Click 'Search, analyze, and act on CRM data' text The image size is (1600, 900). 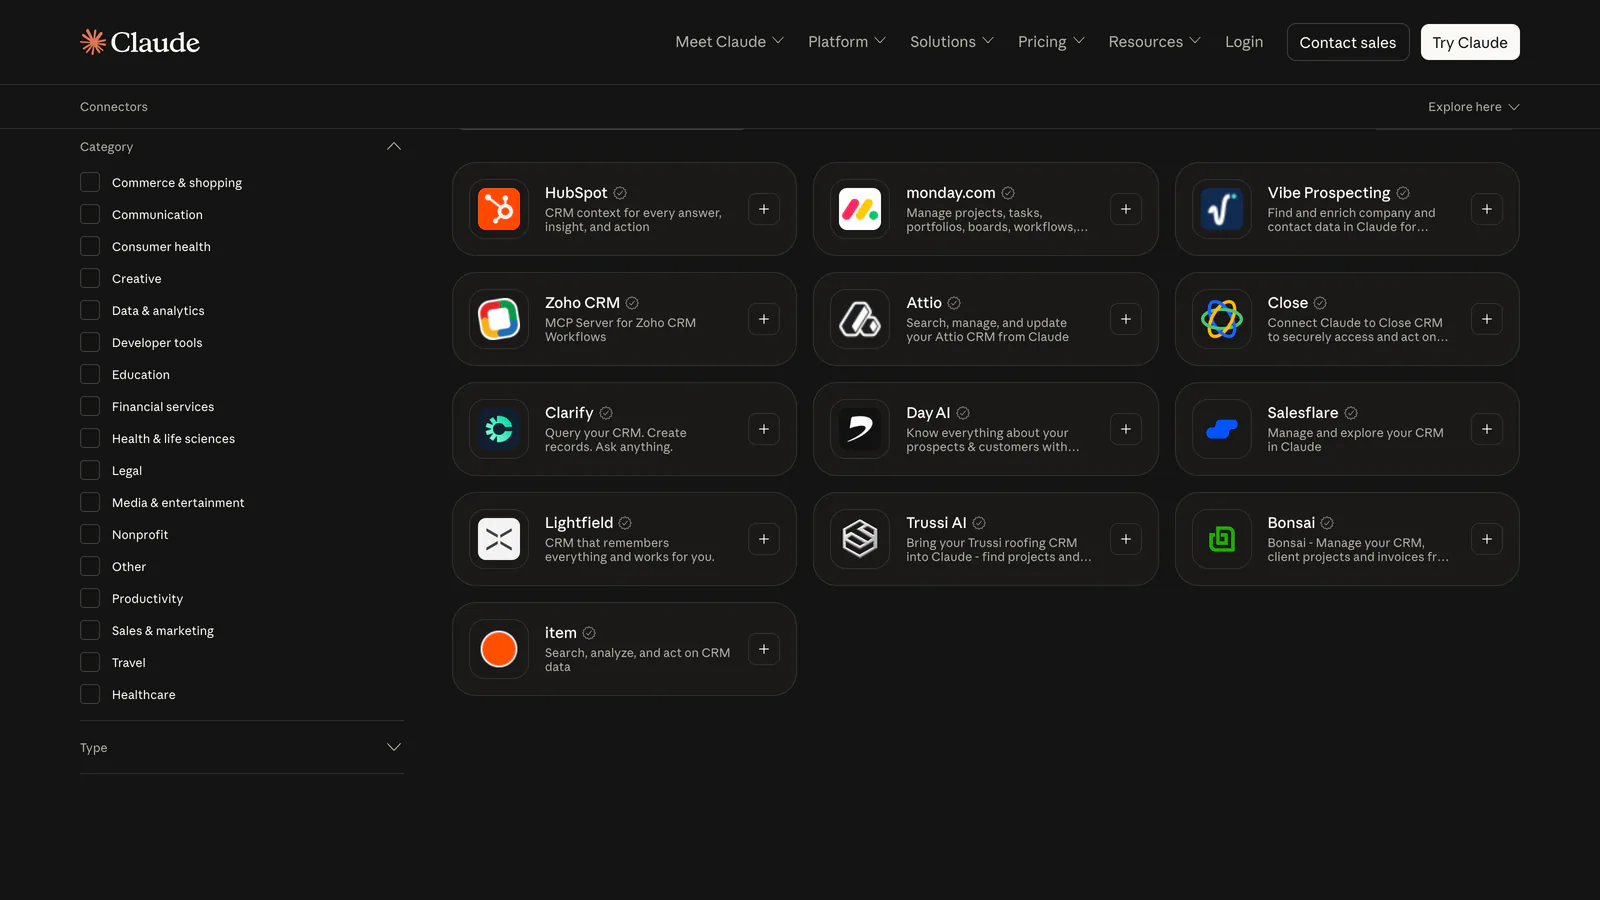click(x=637, y=660)
